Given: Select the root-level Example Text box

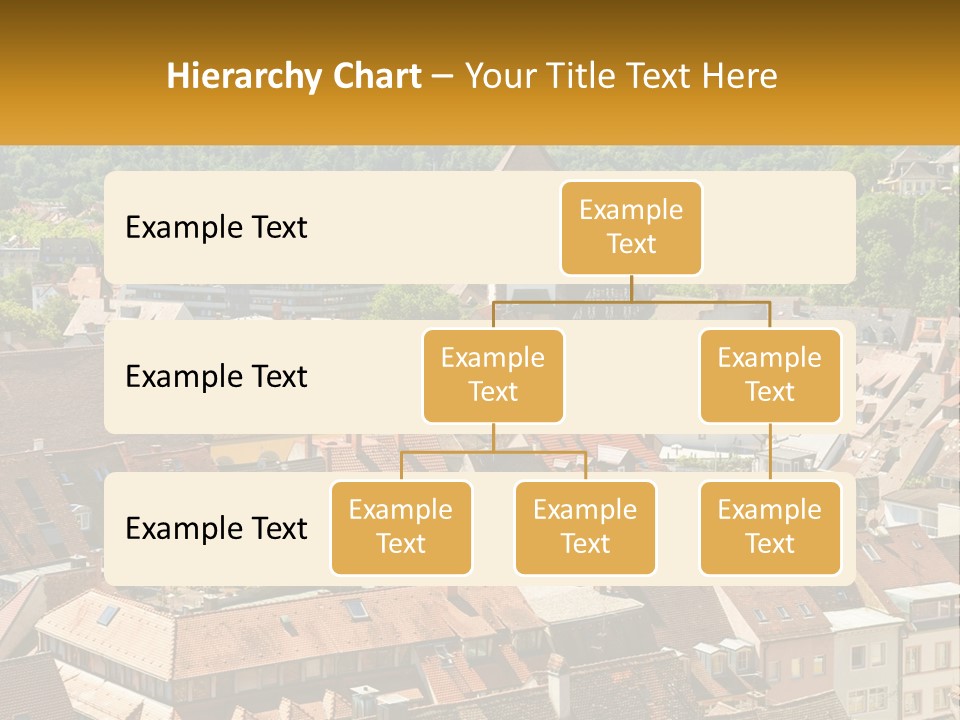Looking at the screenshot, I should (x=631, y=227).
